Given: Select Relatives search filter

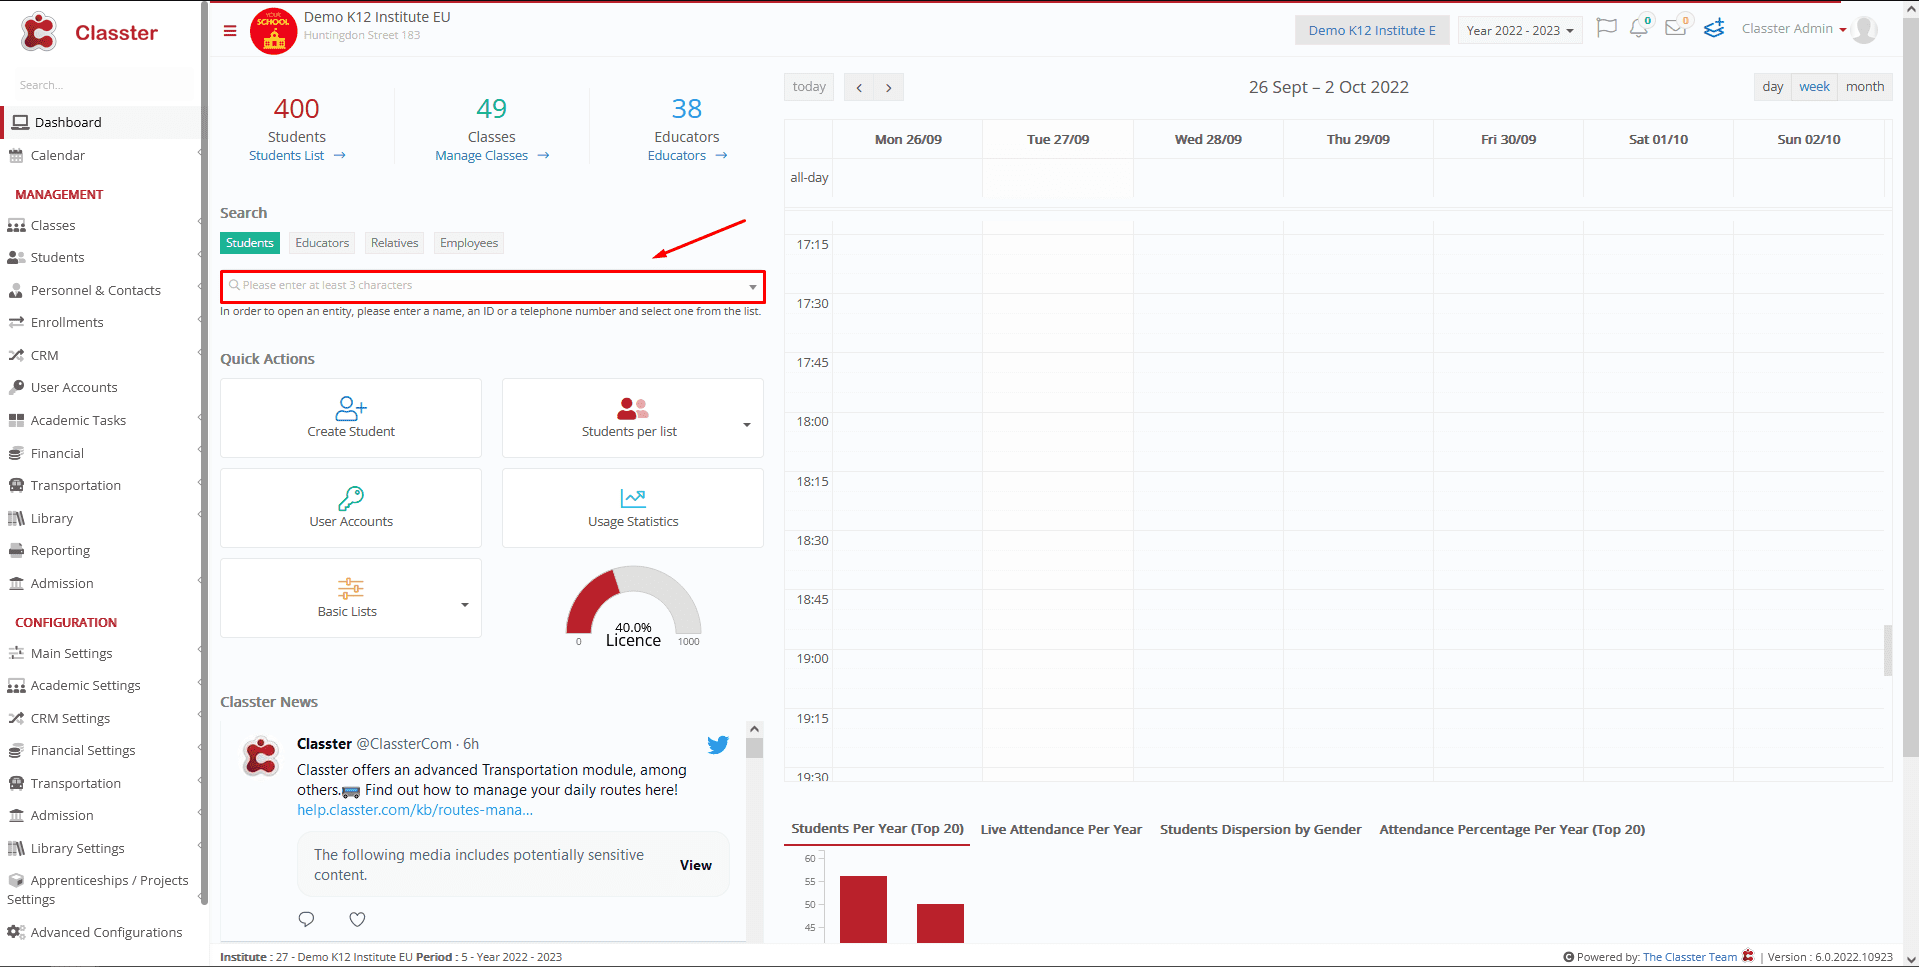Looking at the screenshot, I should click(x=394, y=243).
